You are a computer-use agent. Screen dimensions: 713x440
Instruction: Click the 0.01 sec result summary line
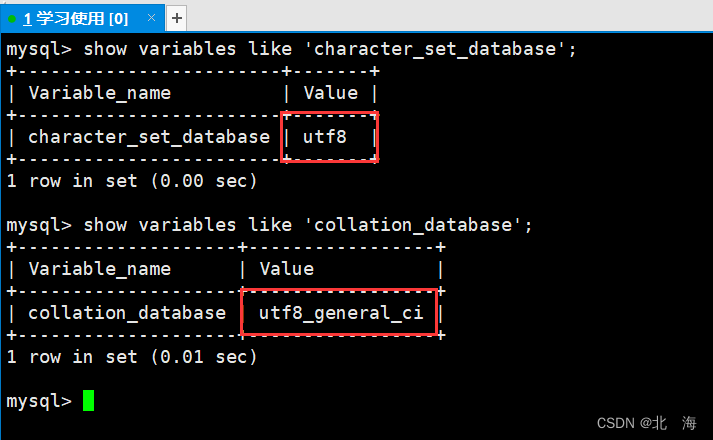tap(132, 357)
